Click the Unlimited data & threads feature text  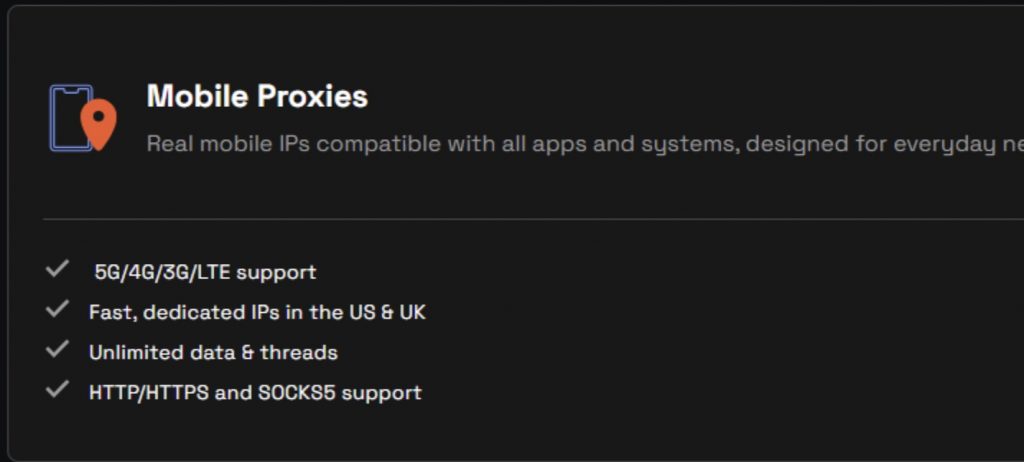point(213,353)
